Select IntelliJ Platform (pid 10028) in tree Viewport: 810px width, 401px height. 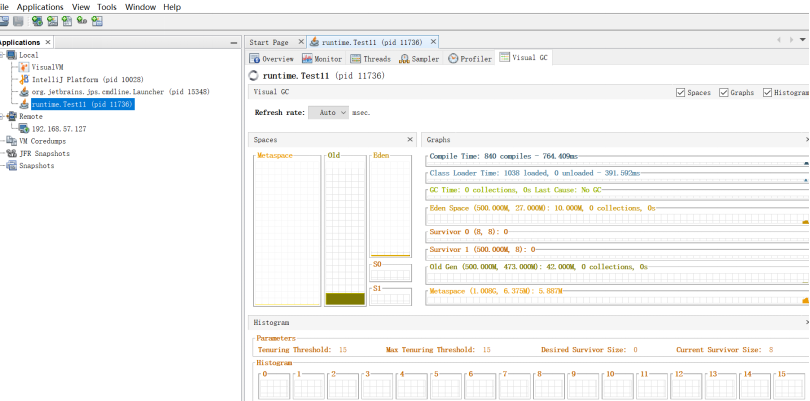pyautogui.click(x=87, y=80)
